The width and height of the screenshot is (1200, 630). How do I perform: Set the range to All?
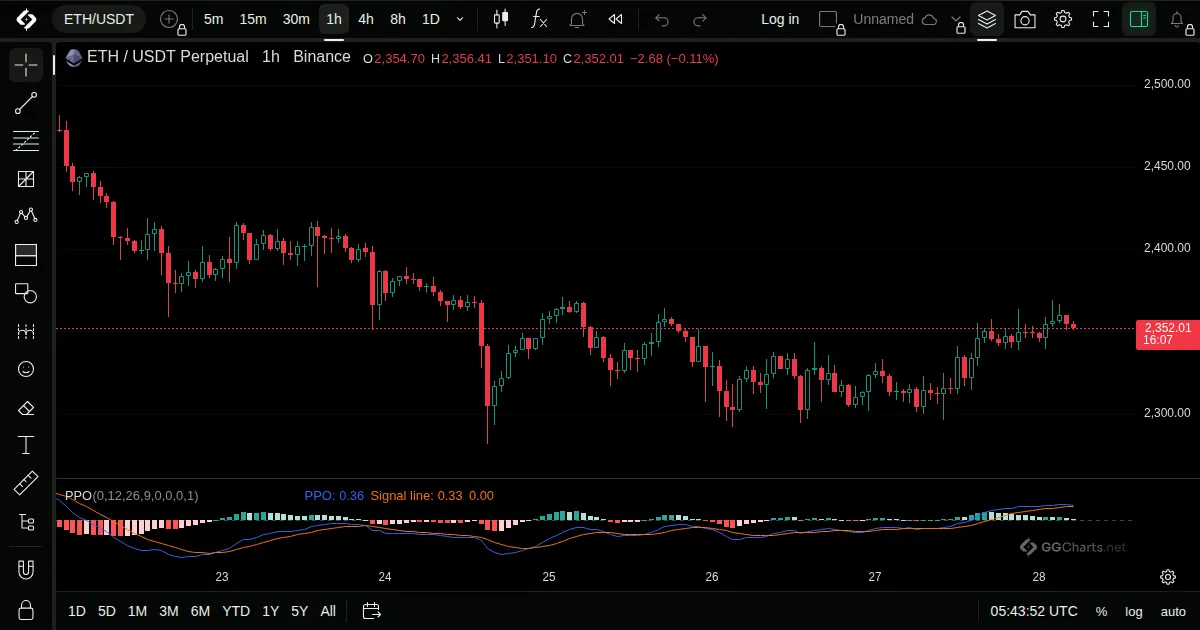[328, 611]
